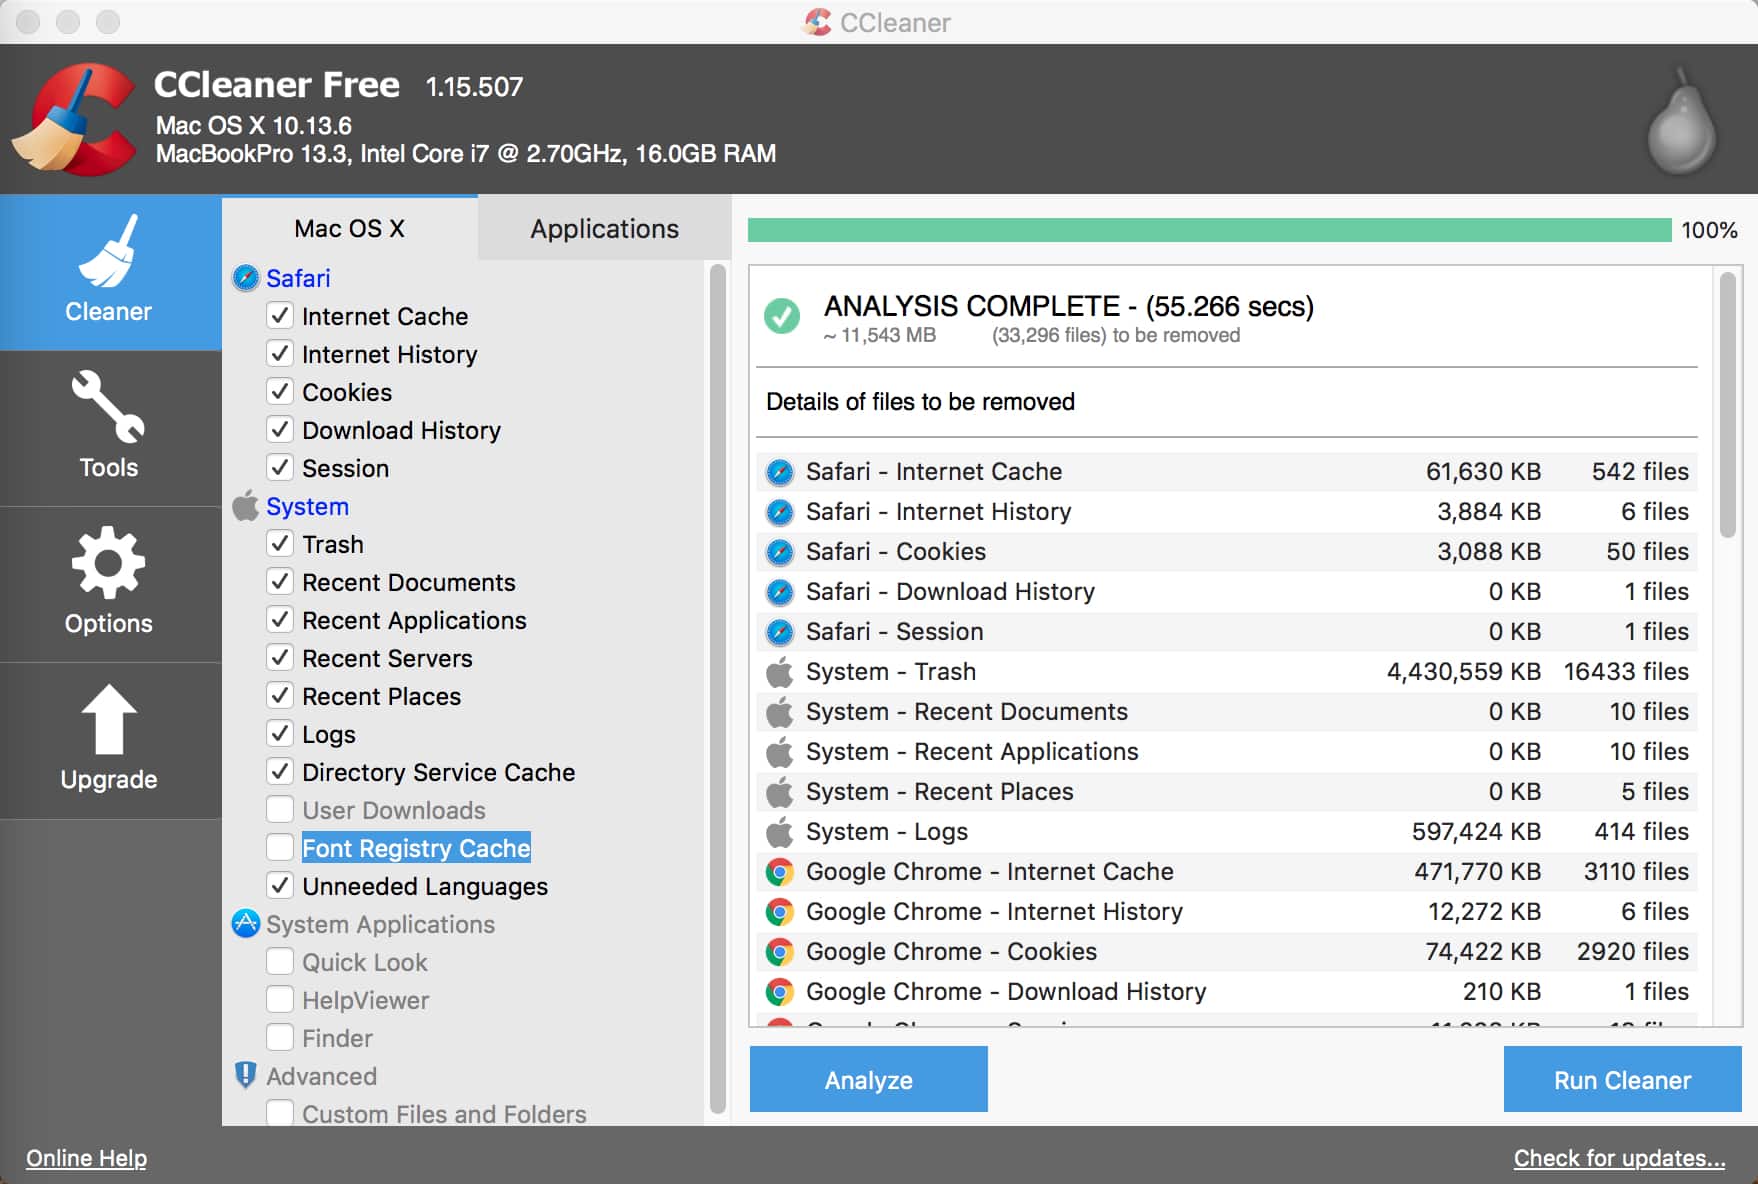Enable the Font Registry Cache checkbox
This screenshot has height=1184, width=1758.
(280, 848)
